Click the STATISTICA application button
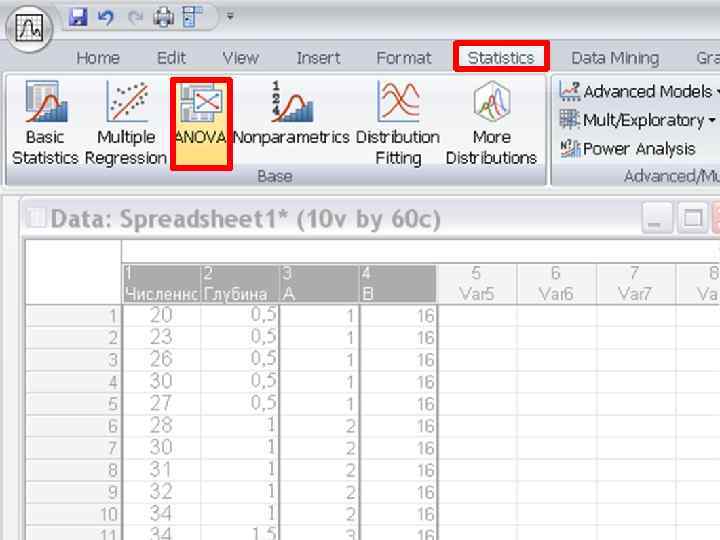The width and height of the screenshot is (720, 540). [x=29, y=28]
